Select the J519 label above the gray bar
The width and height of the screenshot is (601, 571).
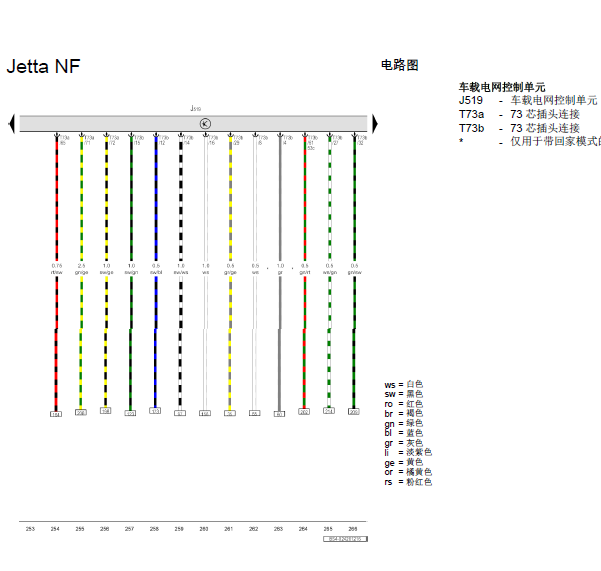[195, 108]
